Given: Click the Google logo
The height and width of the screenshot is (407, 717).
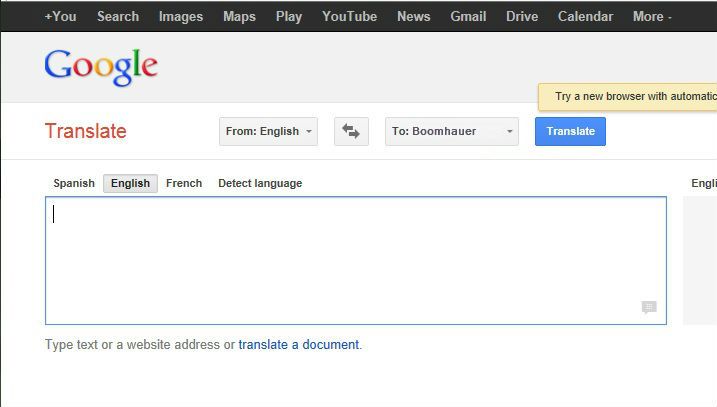Looking at the screenshot, I should (x=101, y=67).
